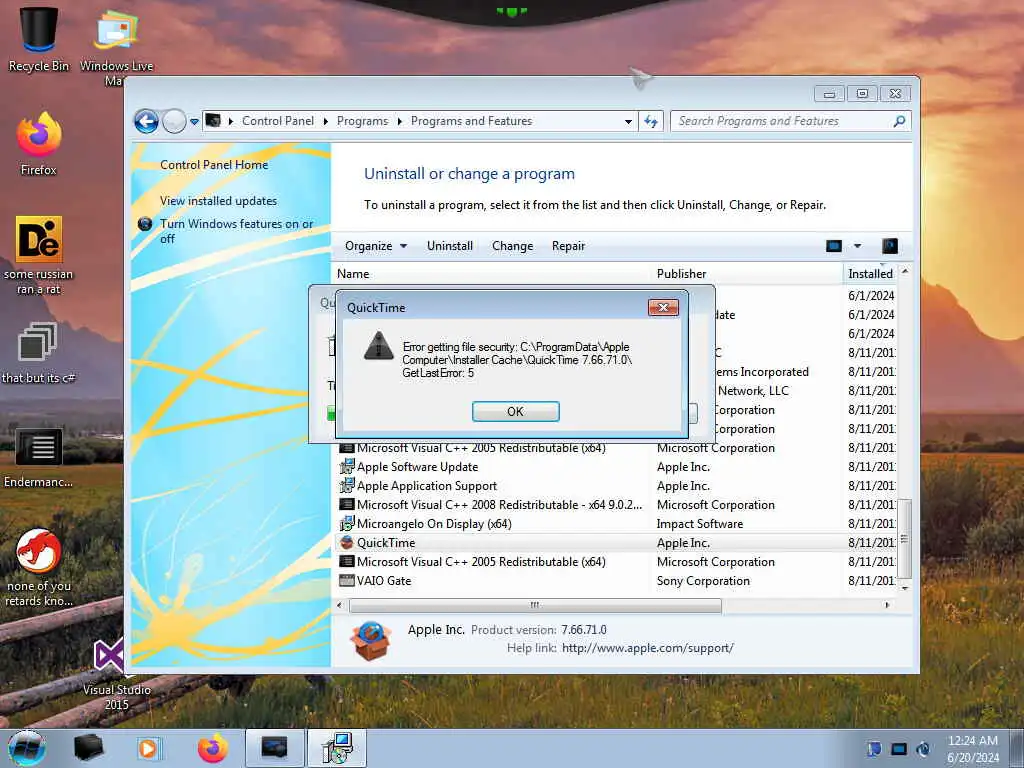
Task: Open View installed updates link
Action: (x=218, y=200)
